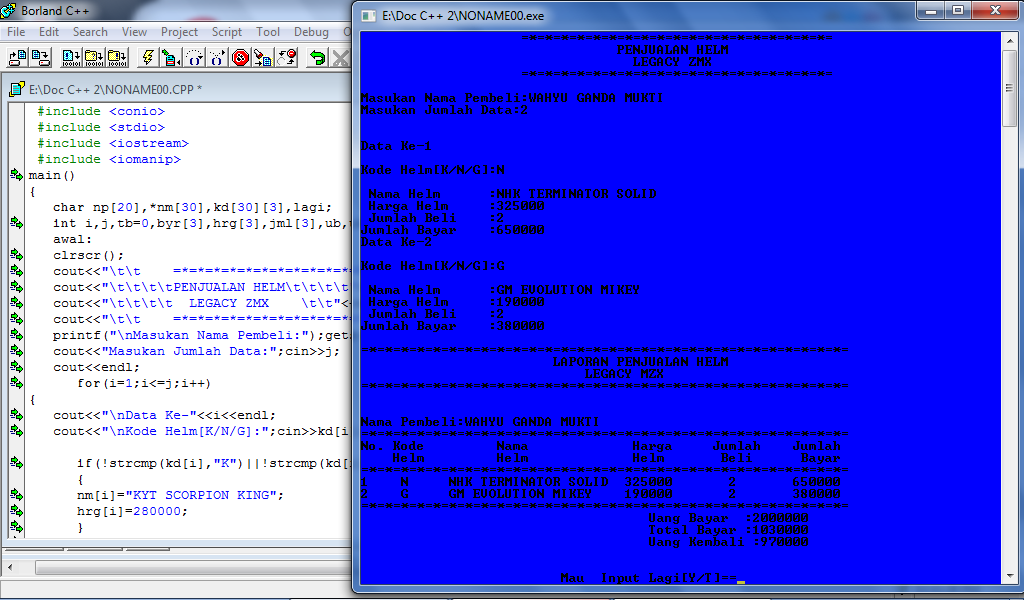Click gutter marker beside KYT SCORPION KING line

tap(16, 495)
